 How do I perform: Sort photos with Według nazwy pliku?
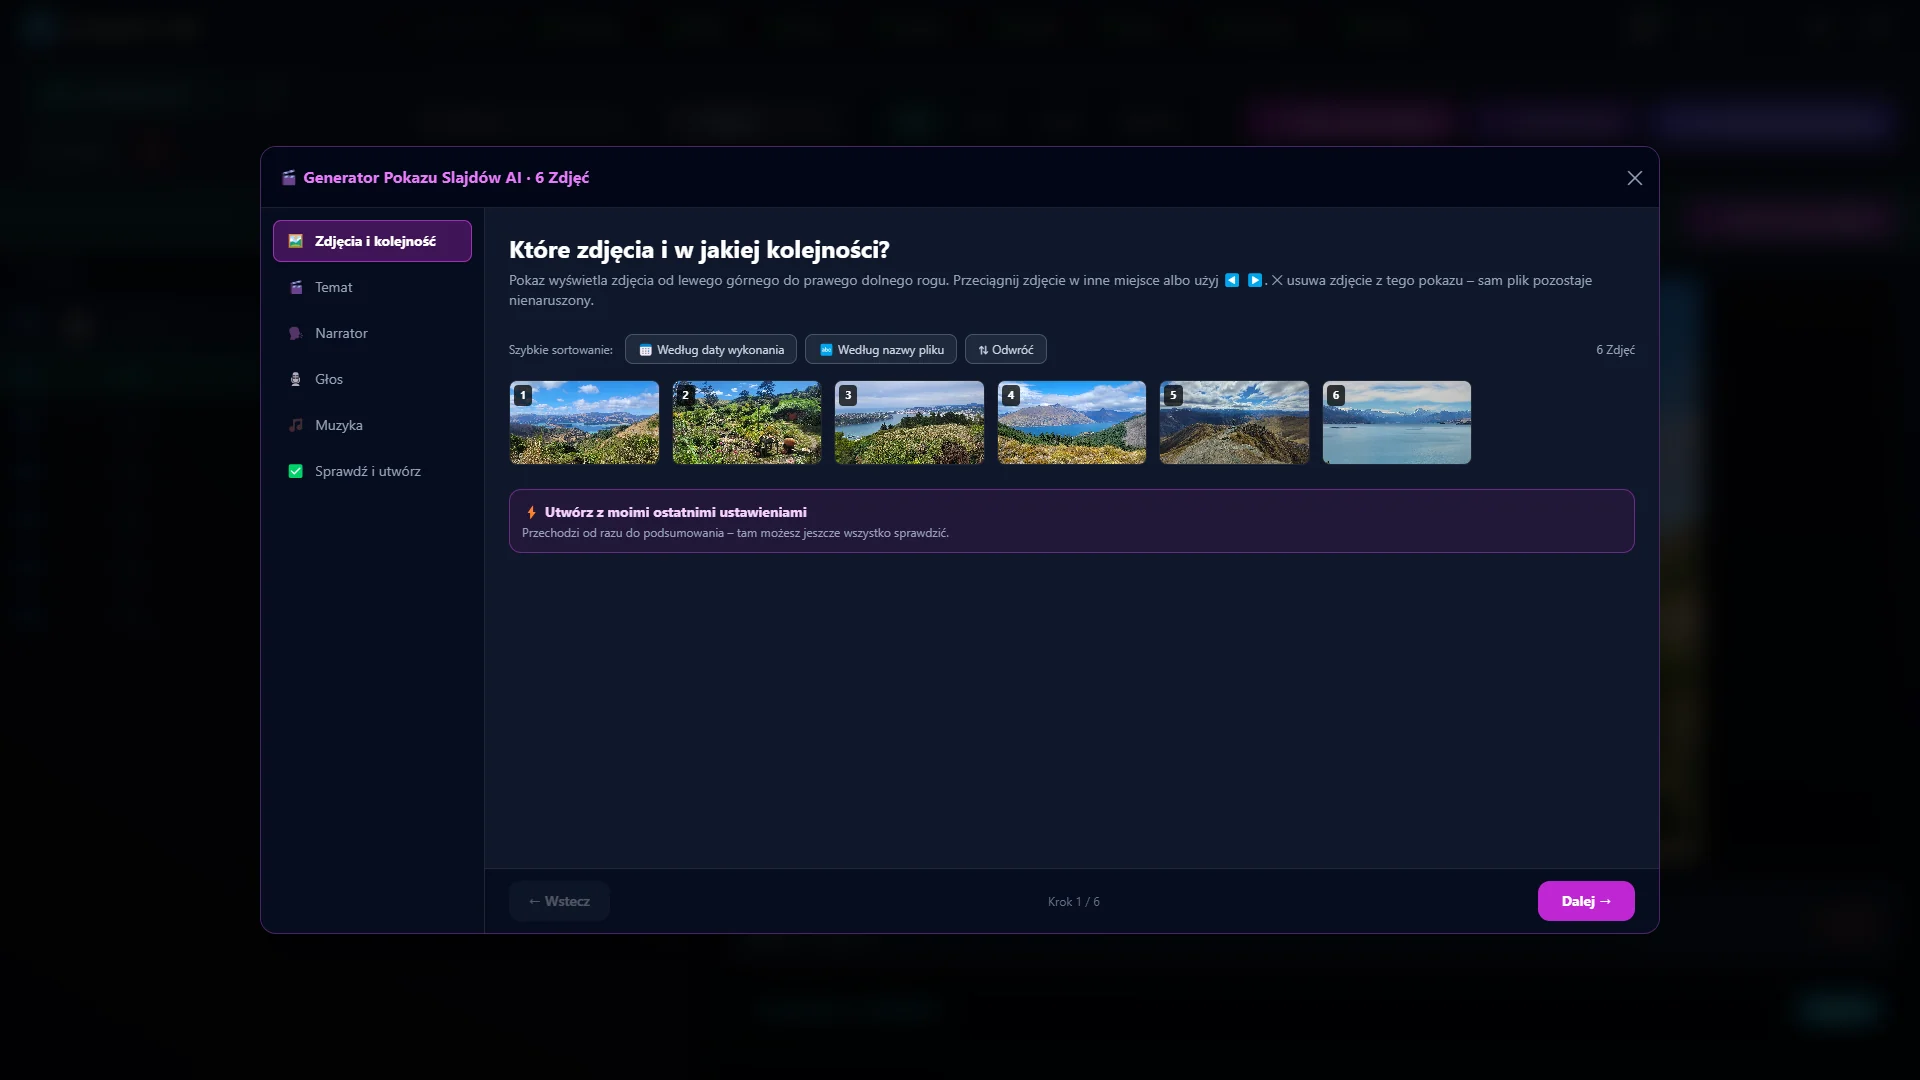point(881,349)
